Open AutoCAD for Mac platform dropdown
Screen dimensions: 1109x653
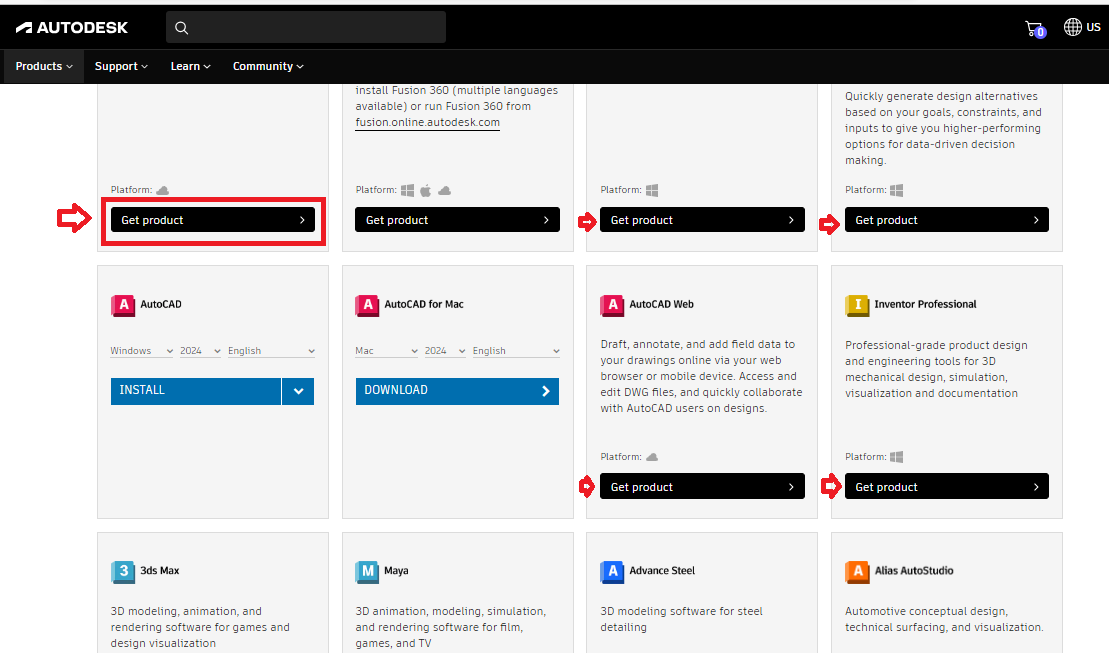click(386, 351)
